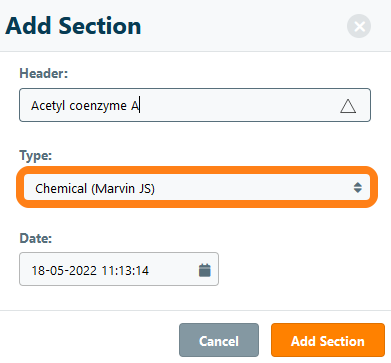Select the day value 18 in Date
Viewport: 391px width, 363px height.
38,270
